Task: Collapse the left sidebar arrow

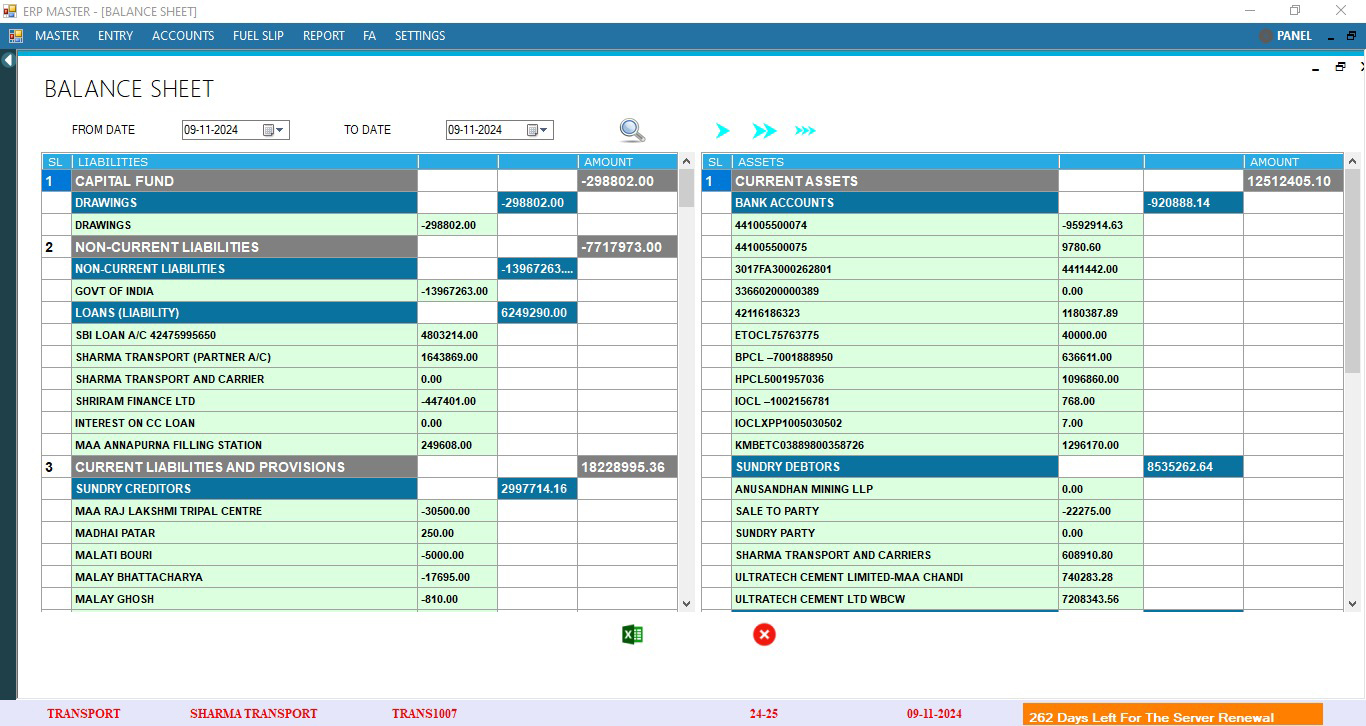Action: point(8,60)
